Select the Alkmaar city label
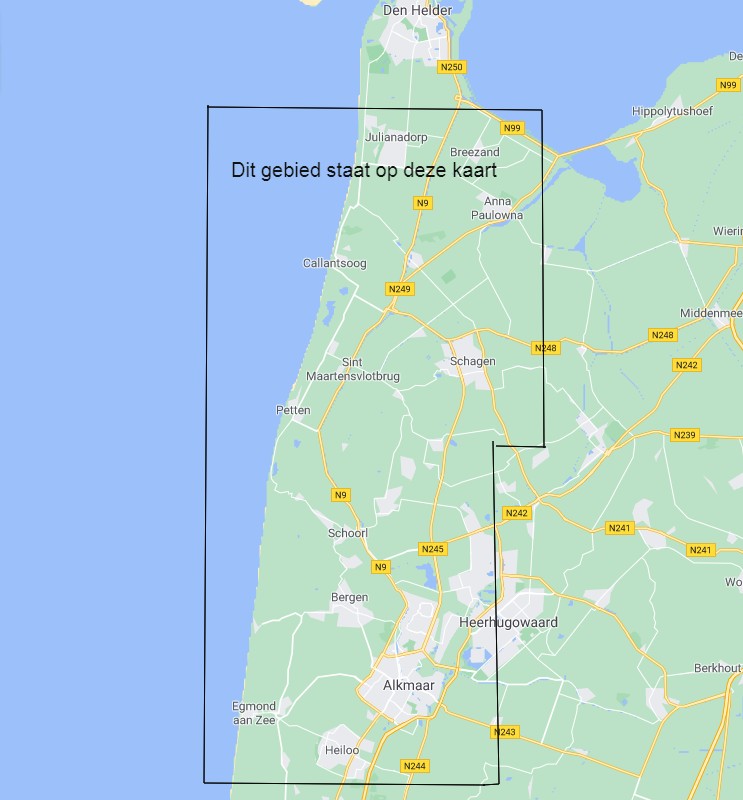 tap(408, 686)
